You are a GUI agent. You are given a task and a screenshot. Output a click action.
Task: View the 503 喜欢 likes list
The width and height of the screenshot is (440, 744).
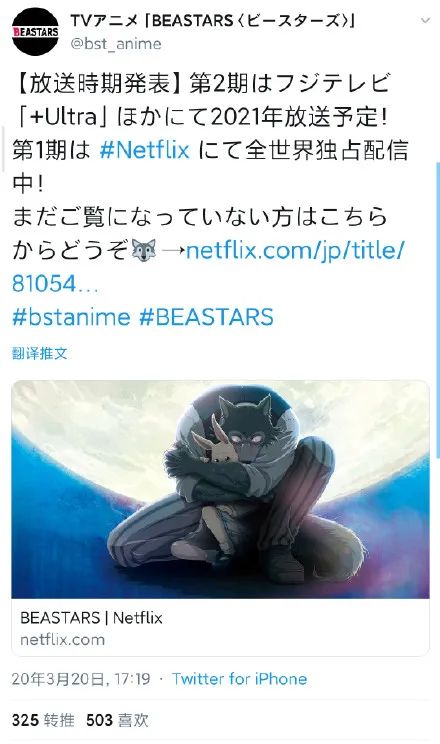coord(117,720)
